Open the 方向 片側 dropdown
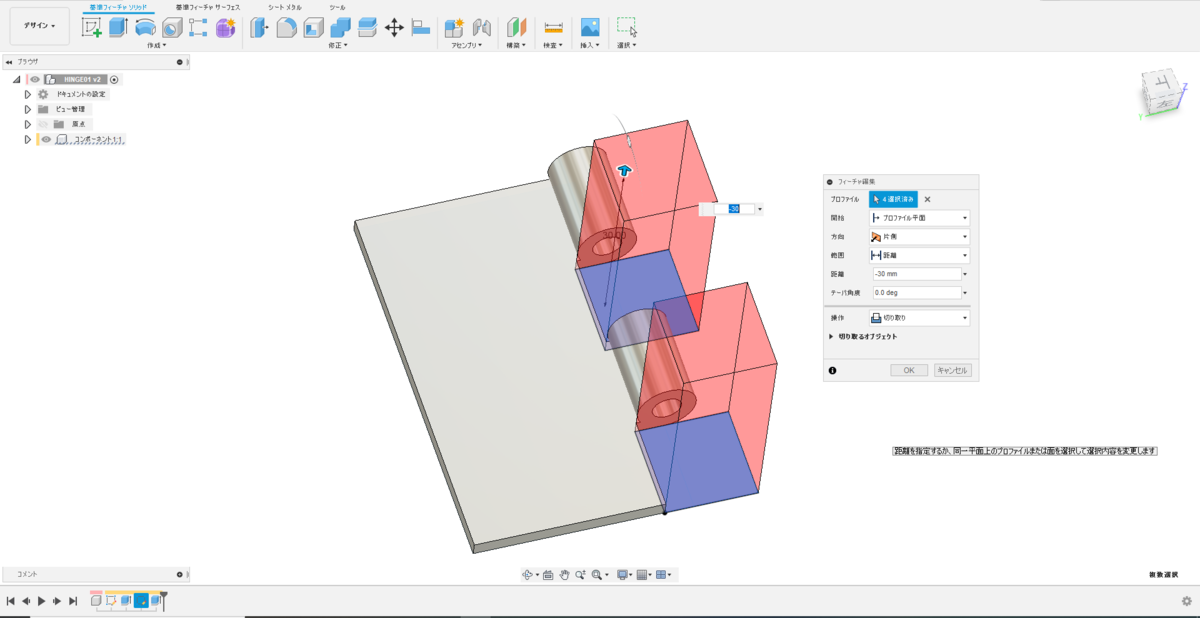The image size is (1200, 618). click(919, 237)
